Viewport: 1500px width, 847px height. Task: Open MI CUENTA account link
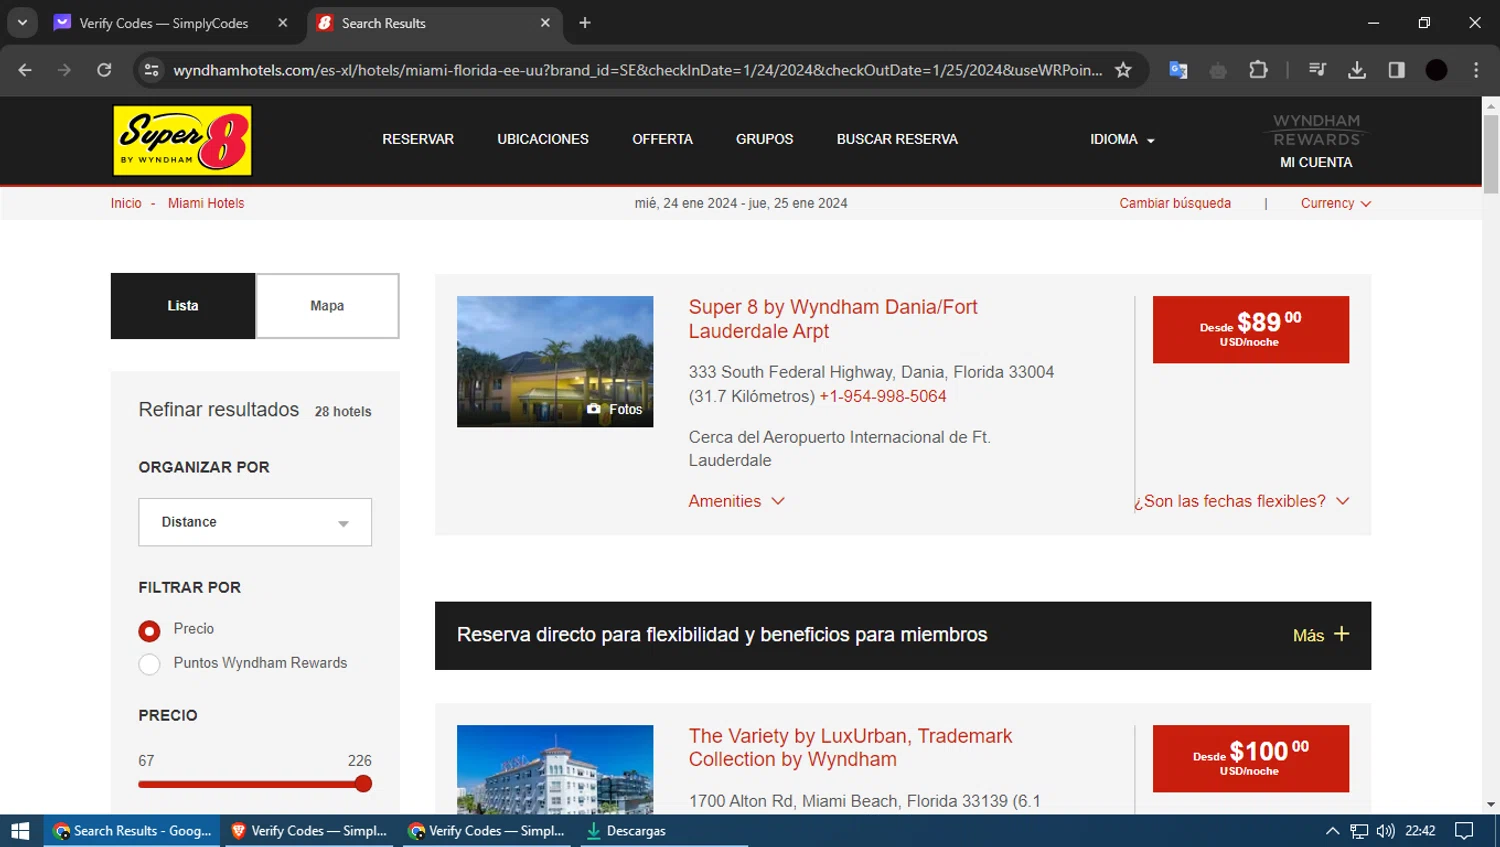tap(1316, 162)
